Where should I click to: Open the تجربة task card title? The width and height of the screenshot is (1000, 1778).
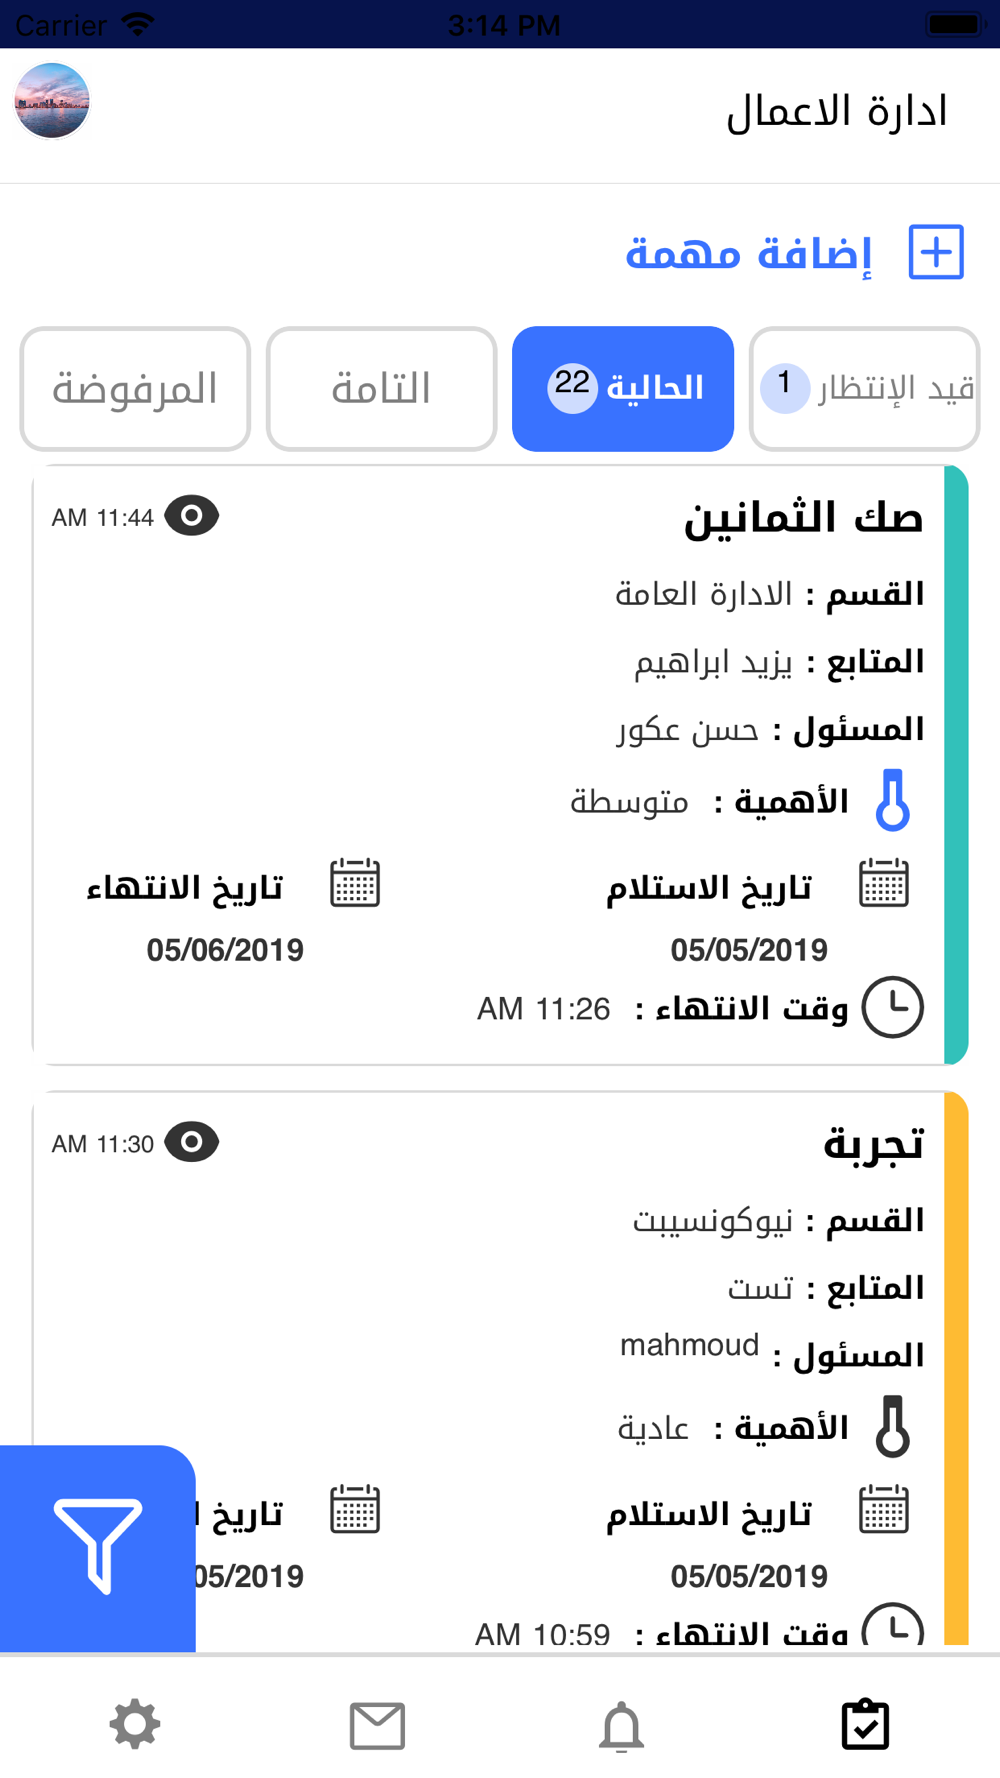(873, 1143)
